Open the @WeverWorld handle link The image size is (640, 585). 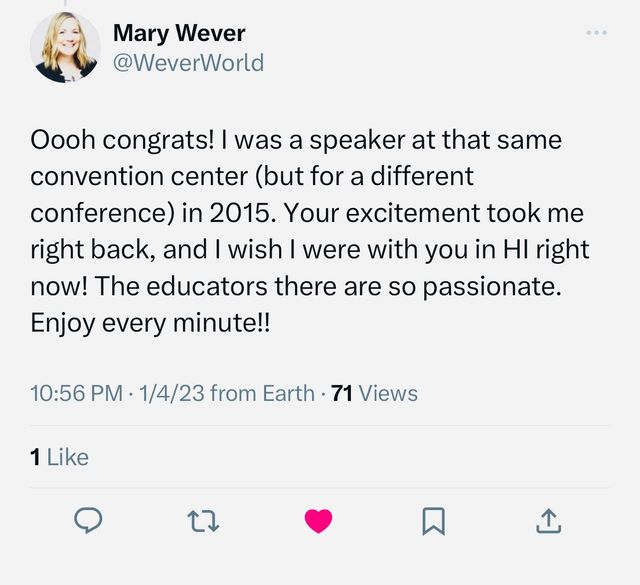(188, 62)
